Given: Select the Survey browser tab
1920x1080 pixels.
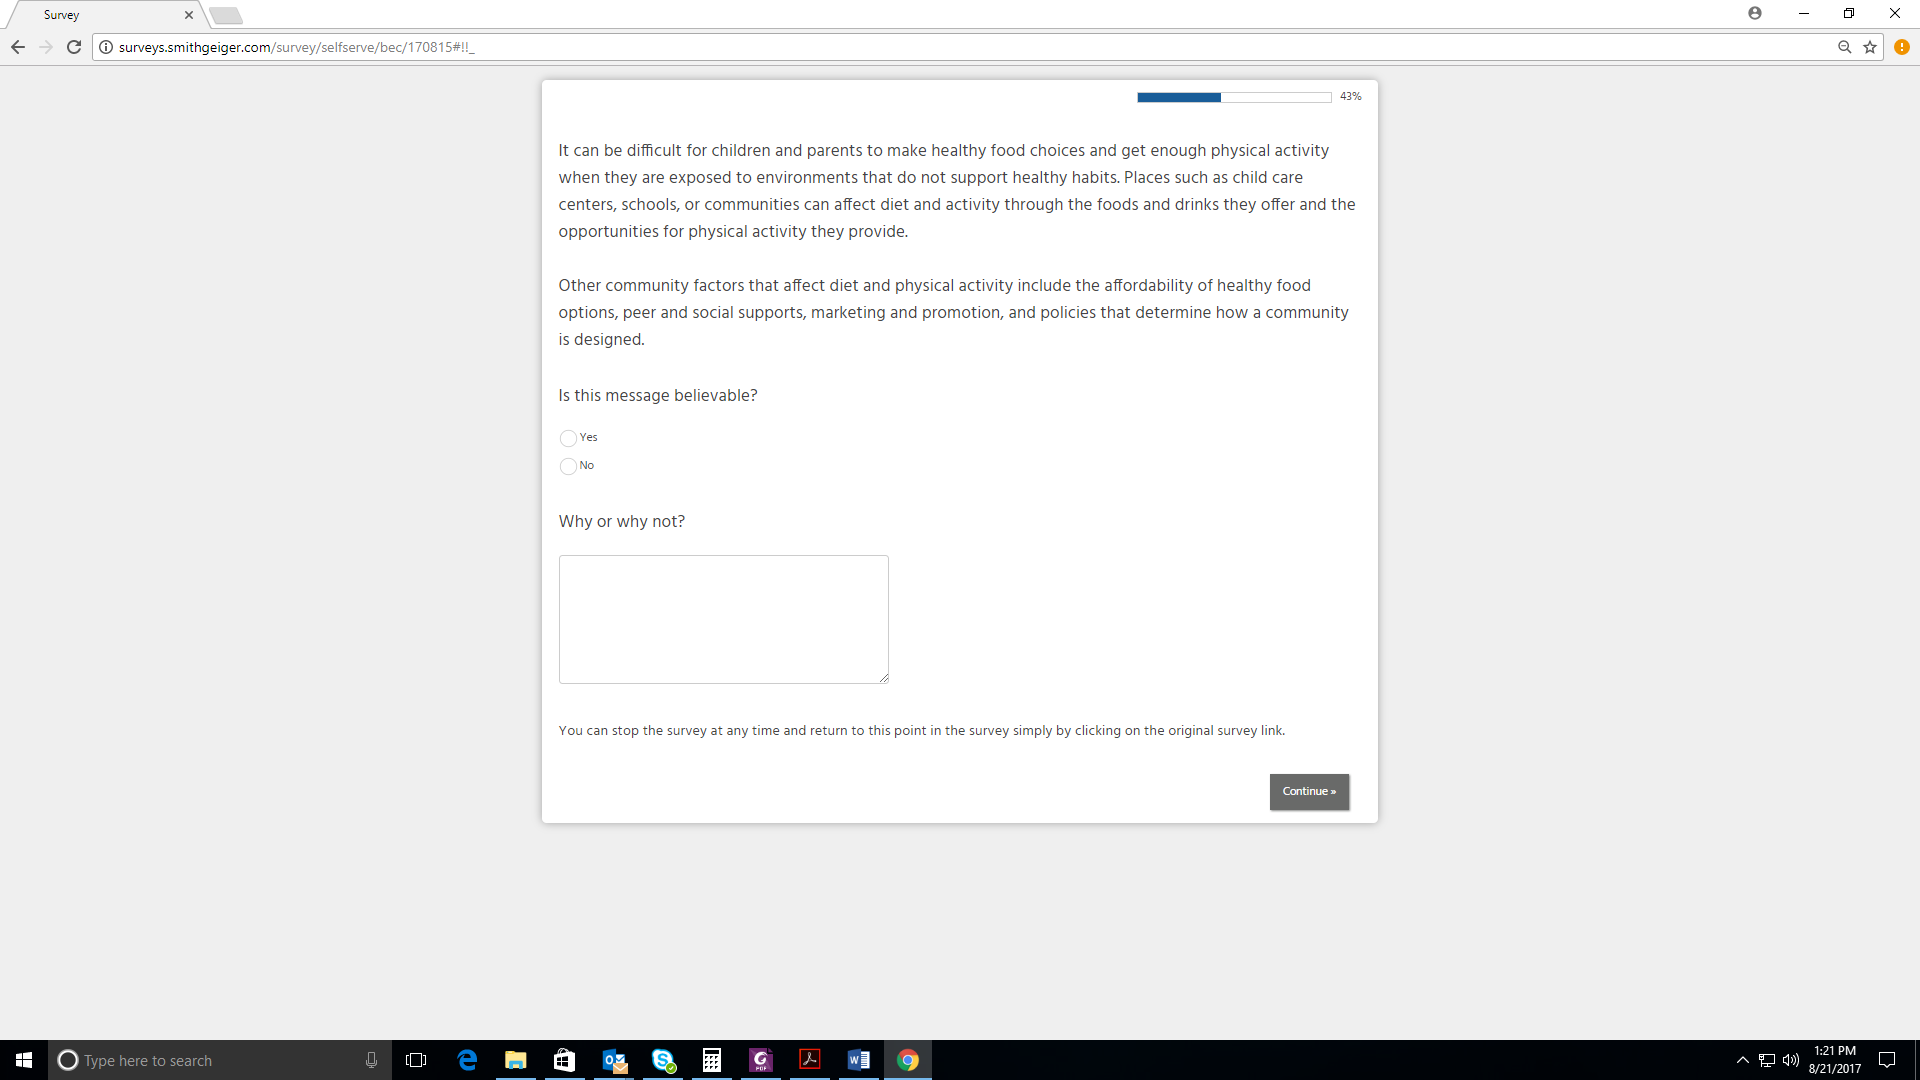Looking at the screenshot, I should (x=100, y=15).
